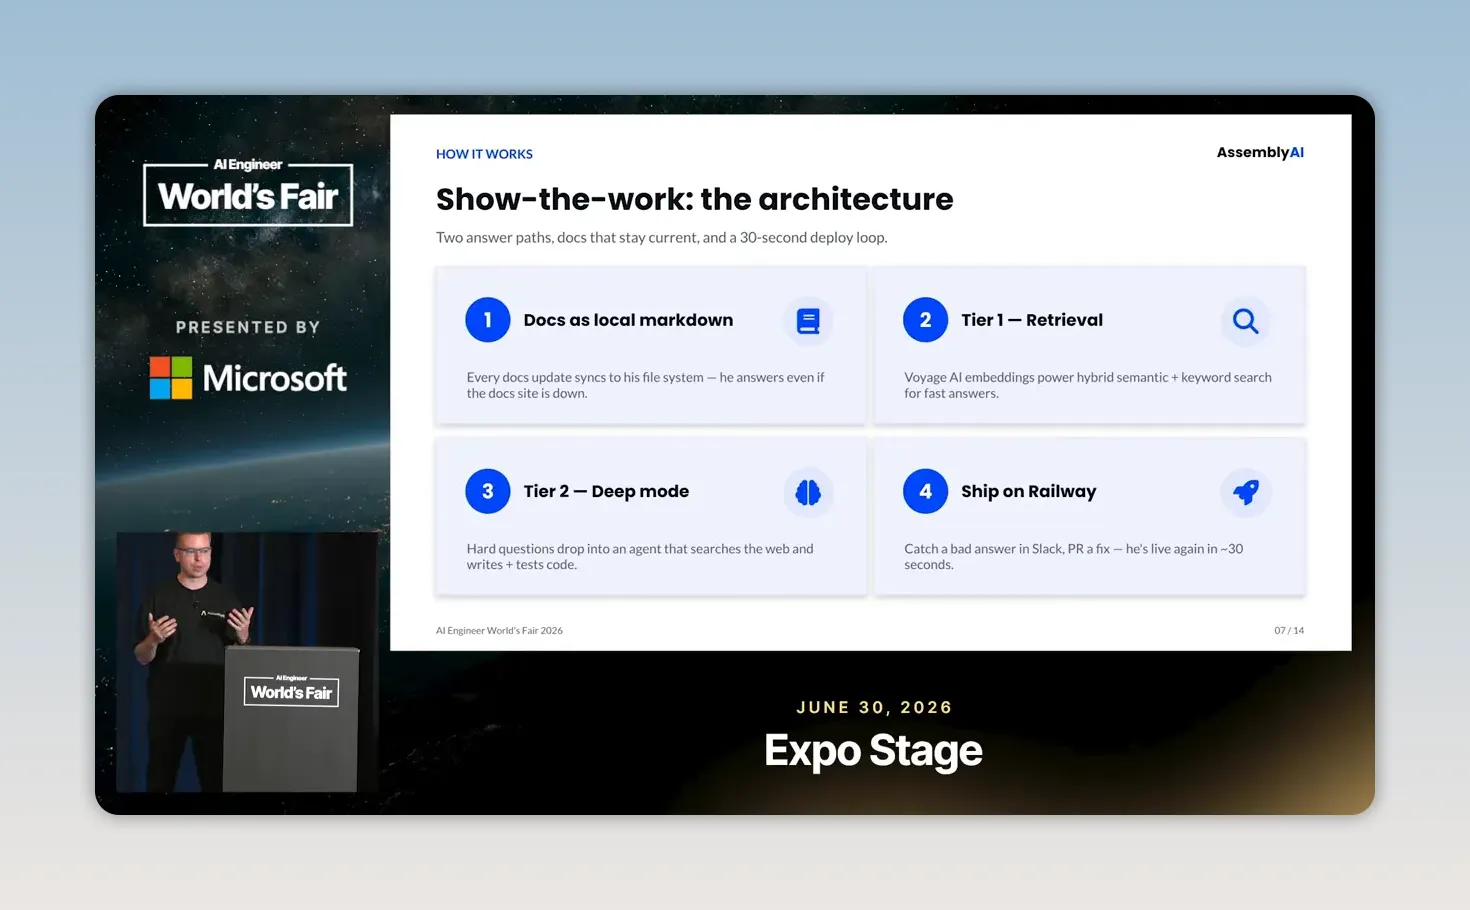Screen dimensions: 1470x910
Task: Click the blue number 2 circle badge
Action: coord(925,320)
